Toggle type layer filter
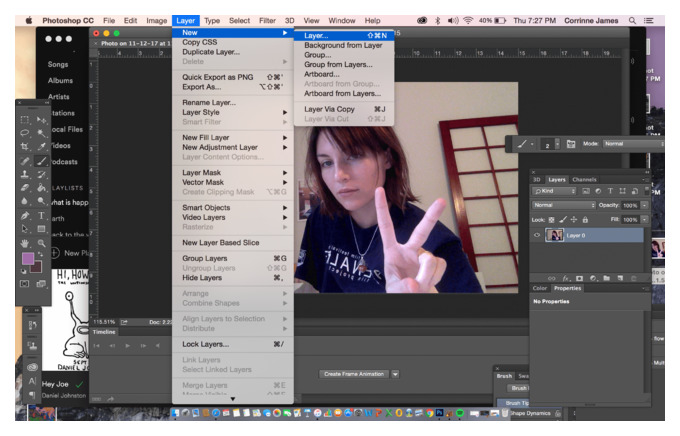The height and width of the screenshot is (436, 680). pos(610,191)
